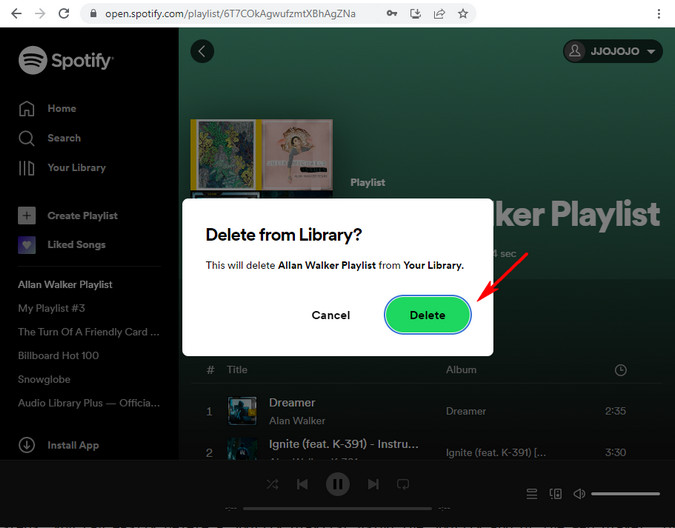The width and height of the screenshot is (675, 528).
Task: Open Audio Library Plus playlist
Action: click(x=89, y=403)
